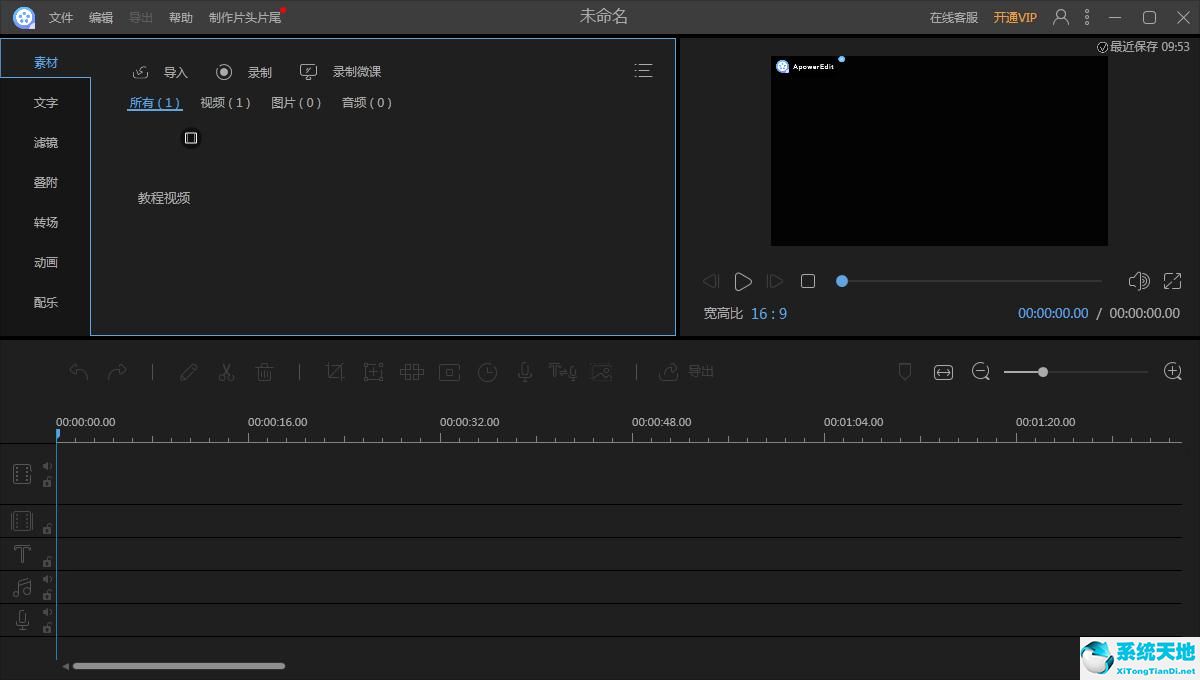1200x680 pixels.
Task: Switch to the 动画 tab
Action: pyautogui.click(x=46, y=262)
